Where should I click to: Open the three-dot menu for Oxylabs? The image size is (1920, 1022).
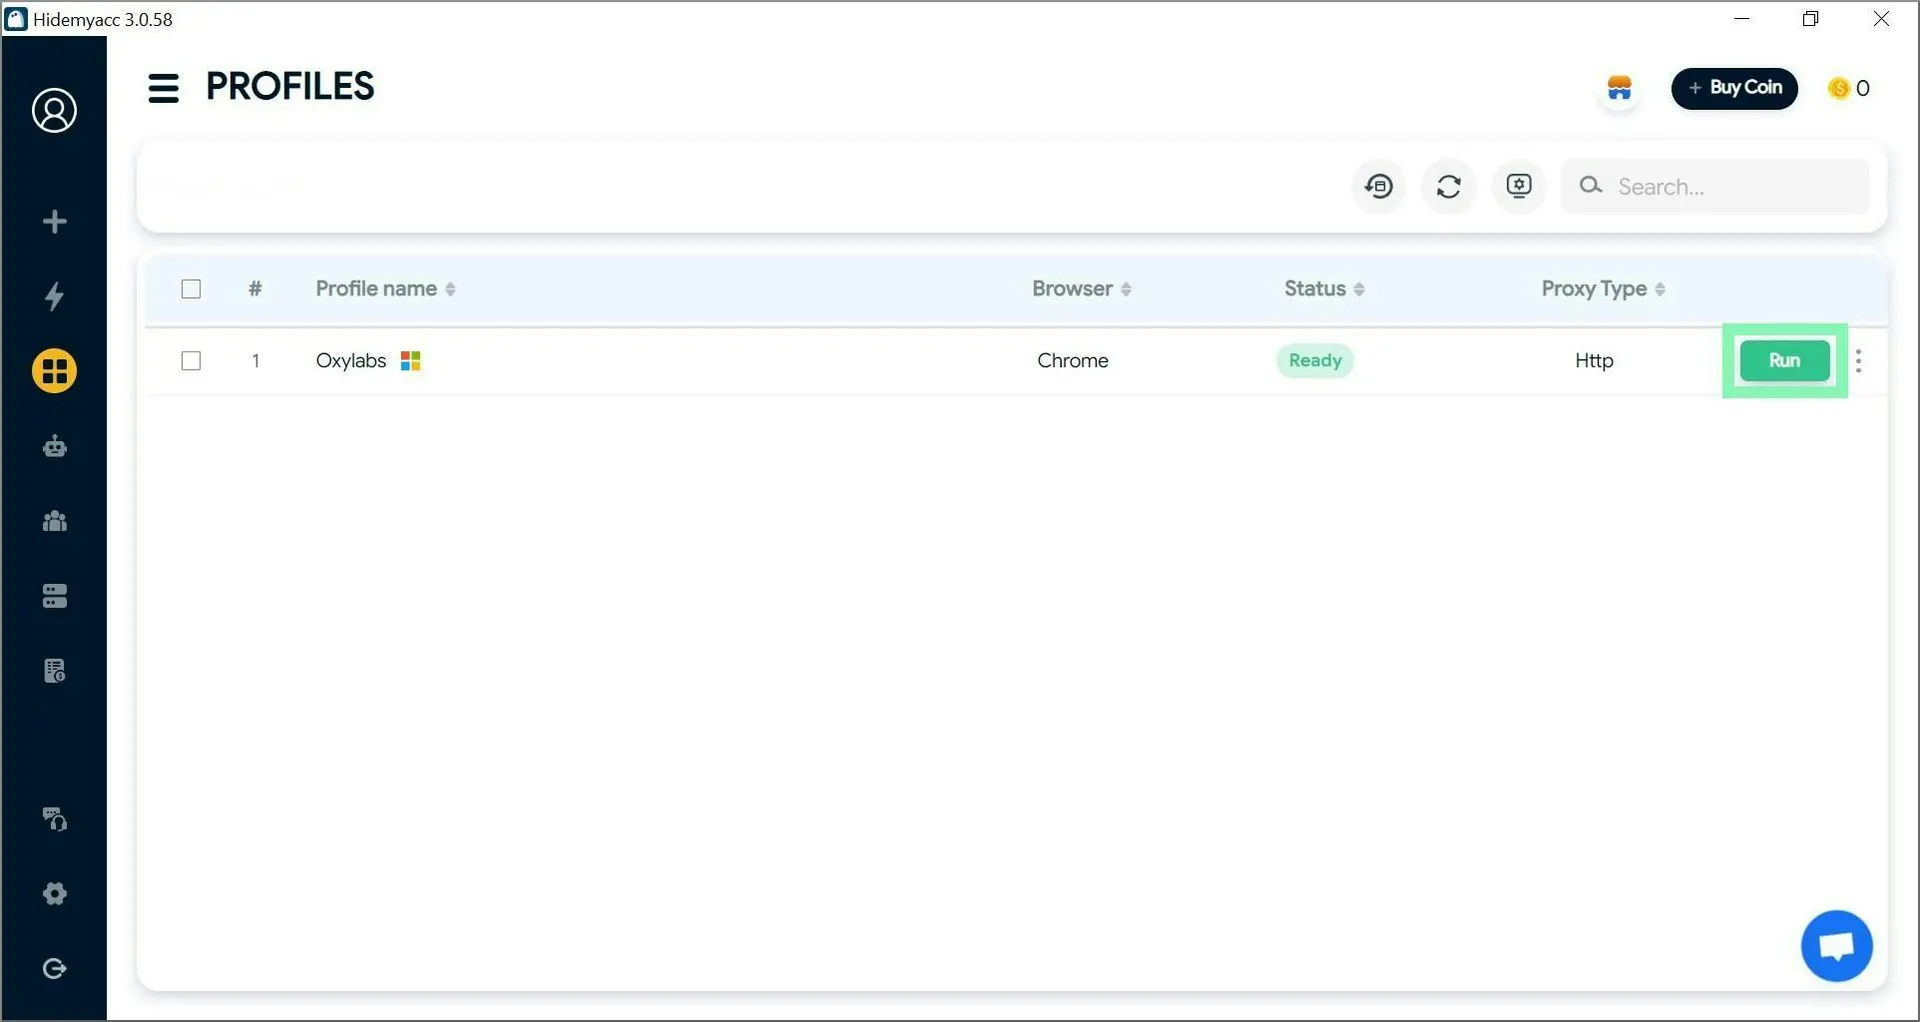coord(1858,361)
